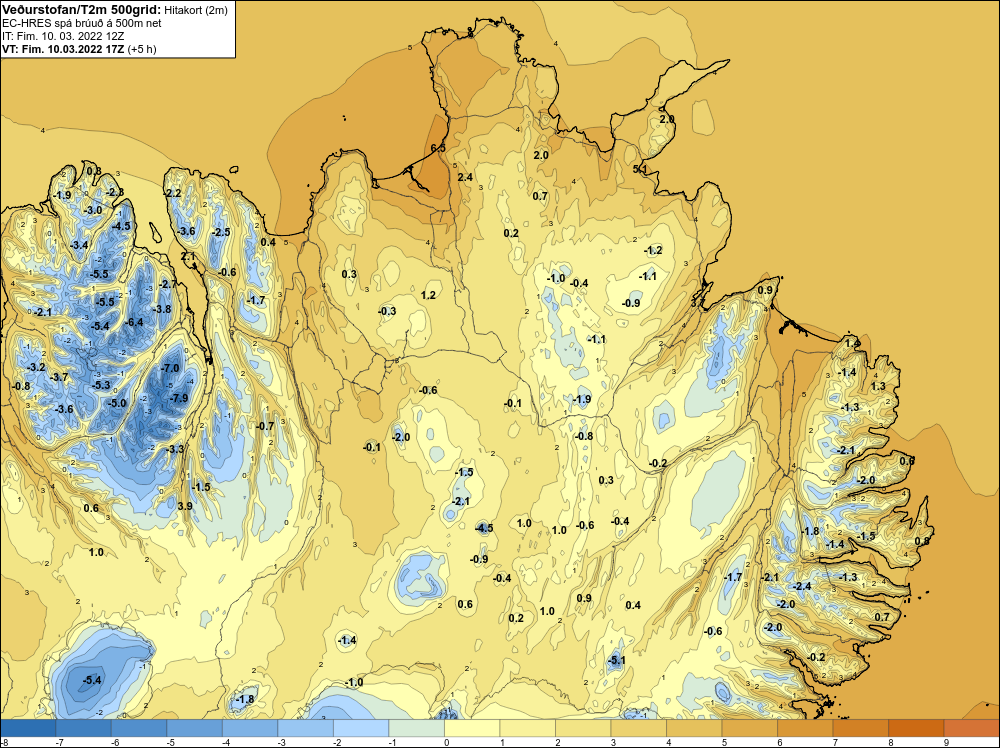This screenshot has width=1000, height=748.
Task: Pick the 8 to 9 dark orange legend swatch
Action: pos(916,728)
